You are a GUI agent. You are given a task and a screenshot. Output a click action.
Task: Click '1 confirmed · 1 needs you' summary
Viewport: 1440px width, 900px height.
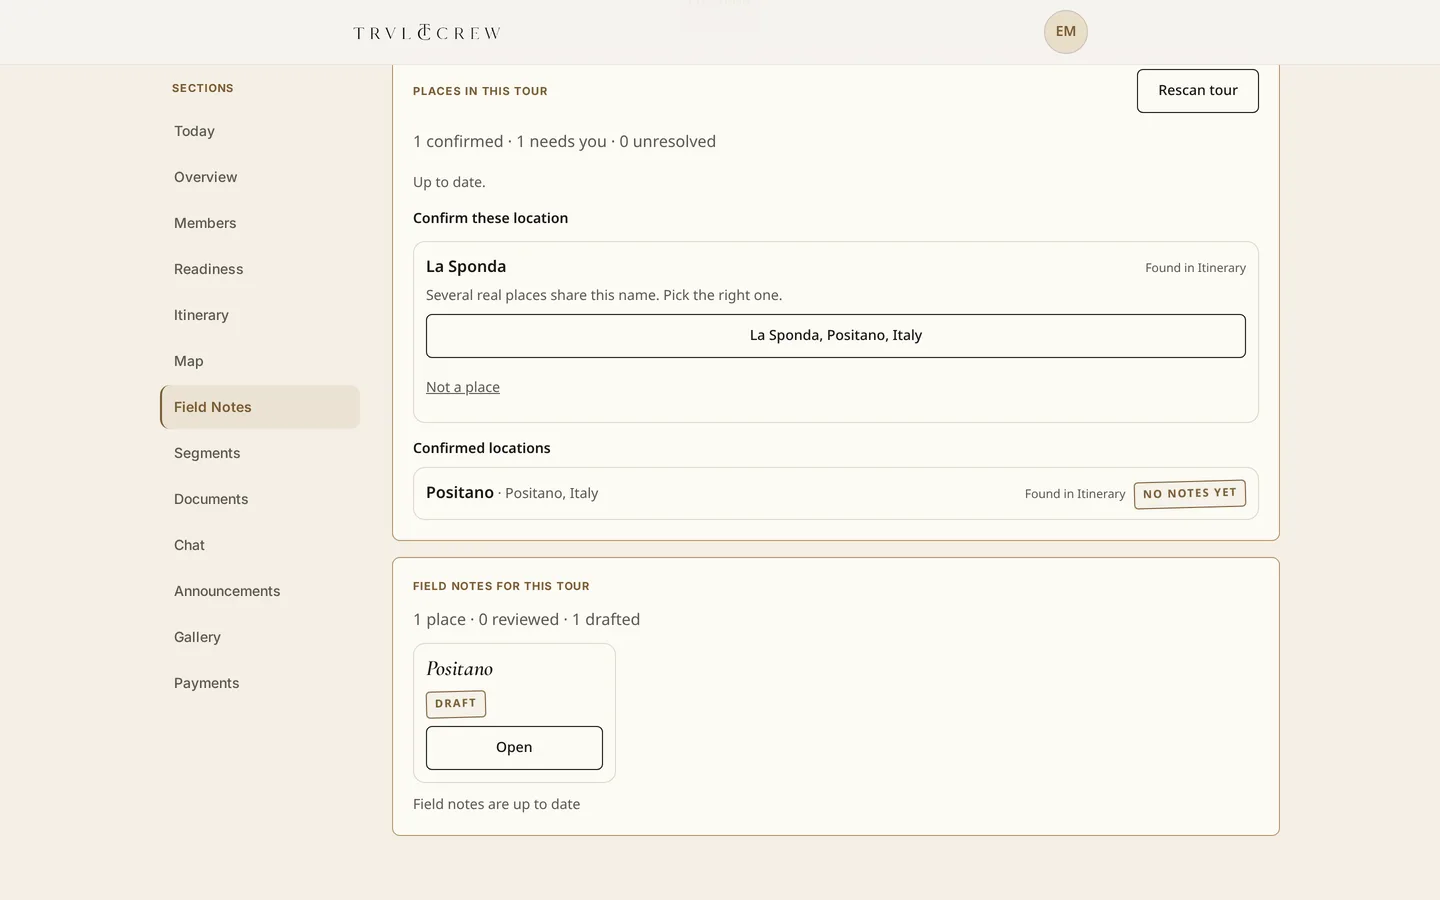tap(564, 141)
